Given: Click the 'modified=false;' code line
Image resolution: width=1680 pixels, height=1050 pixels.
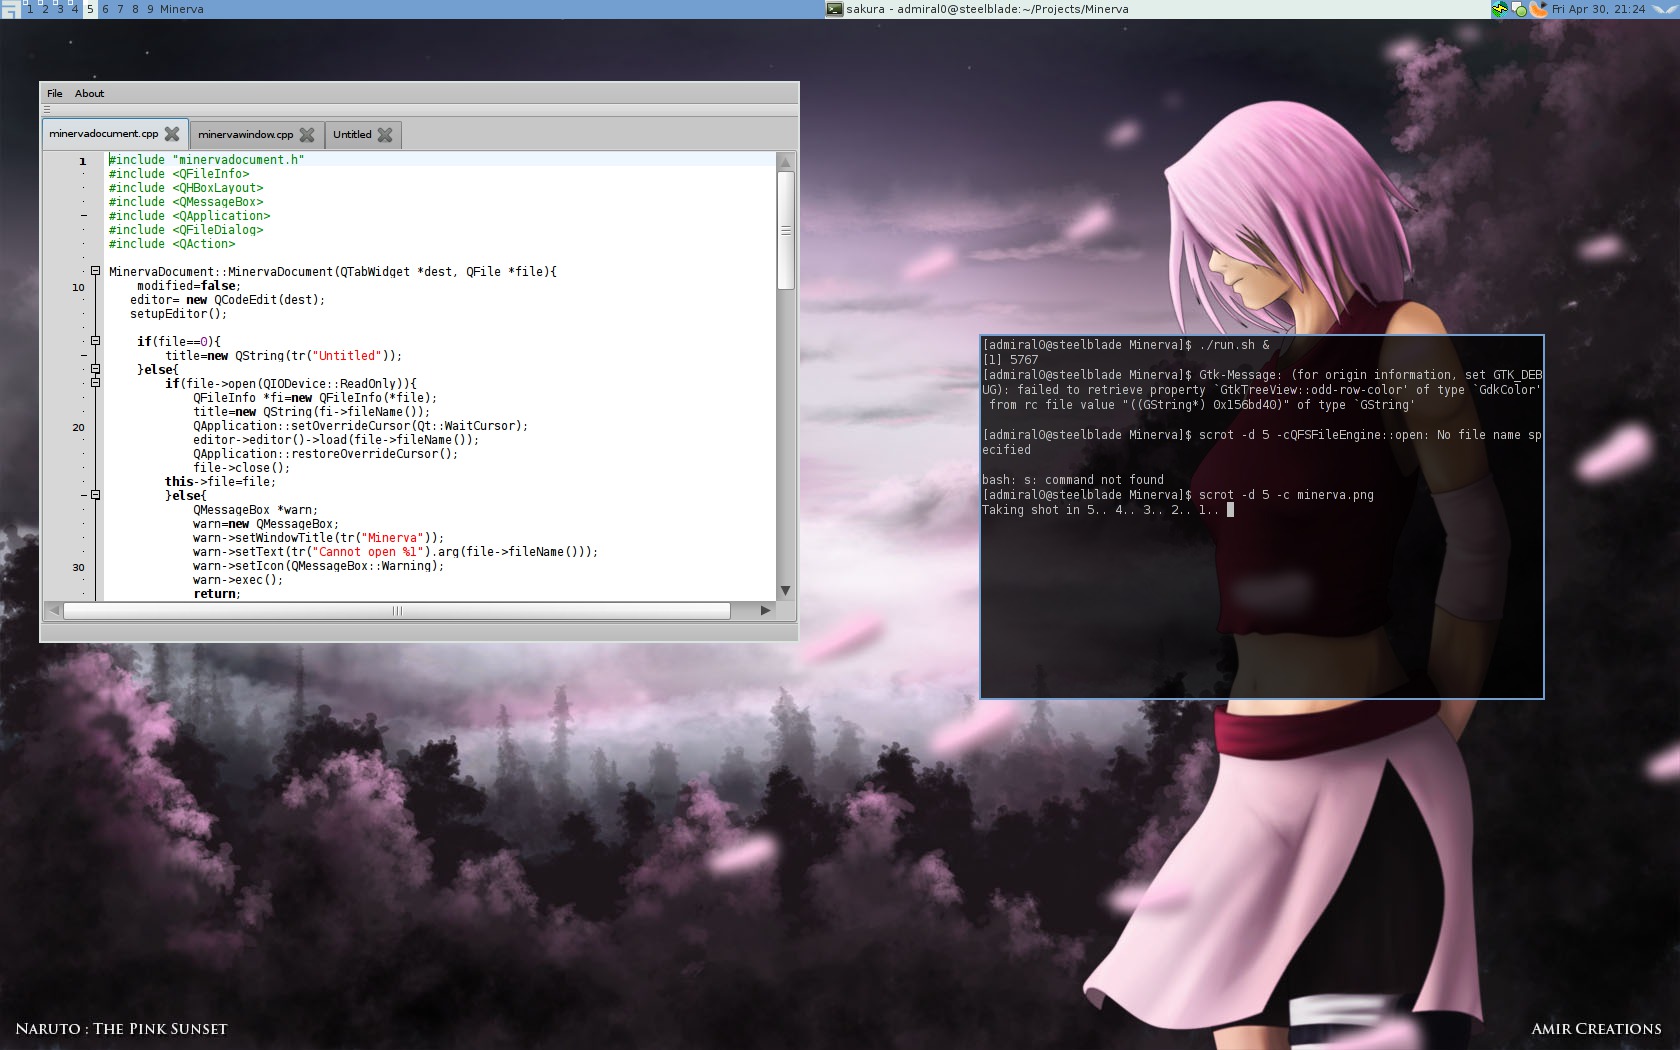Looking at the screenshot, I should [x=189, y=286].
